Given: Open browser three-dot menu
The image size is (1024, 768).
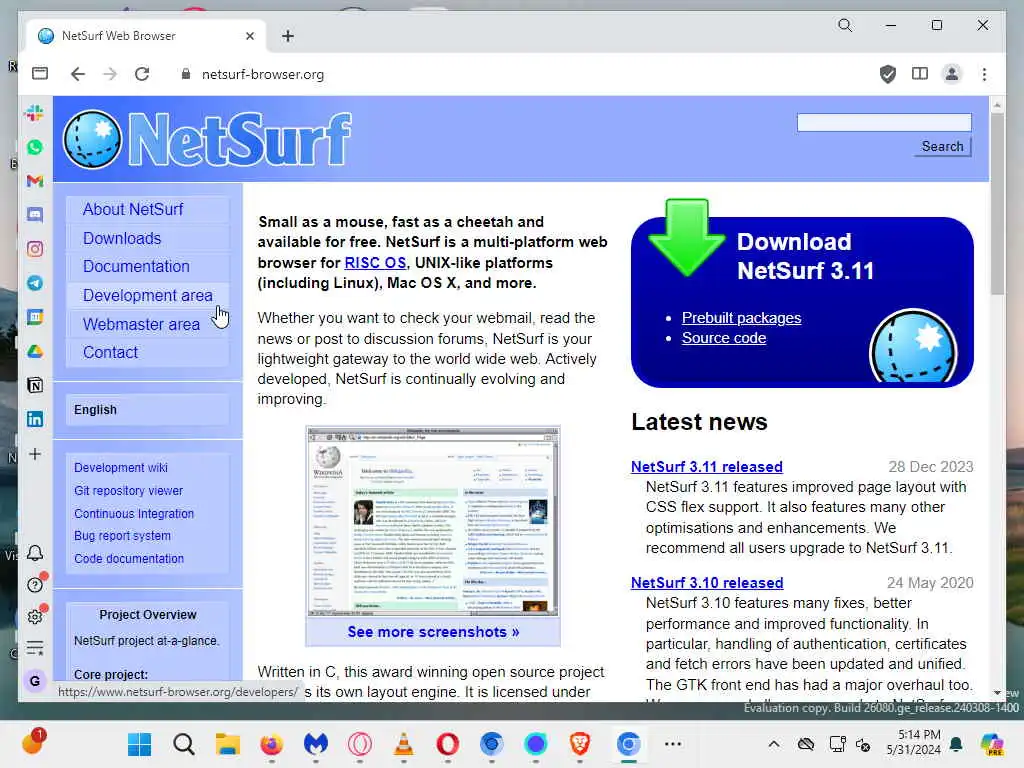Looking at the screenshot, I should coord(984,74).
